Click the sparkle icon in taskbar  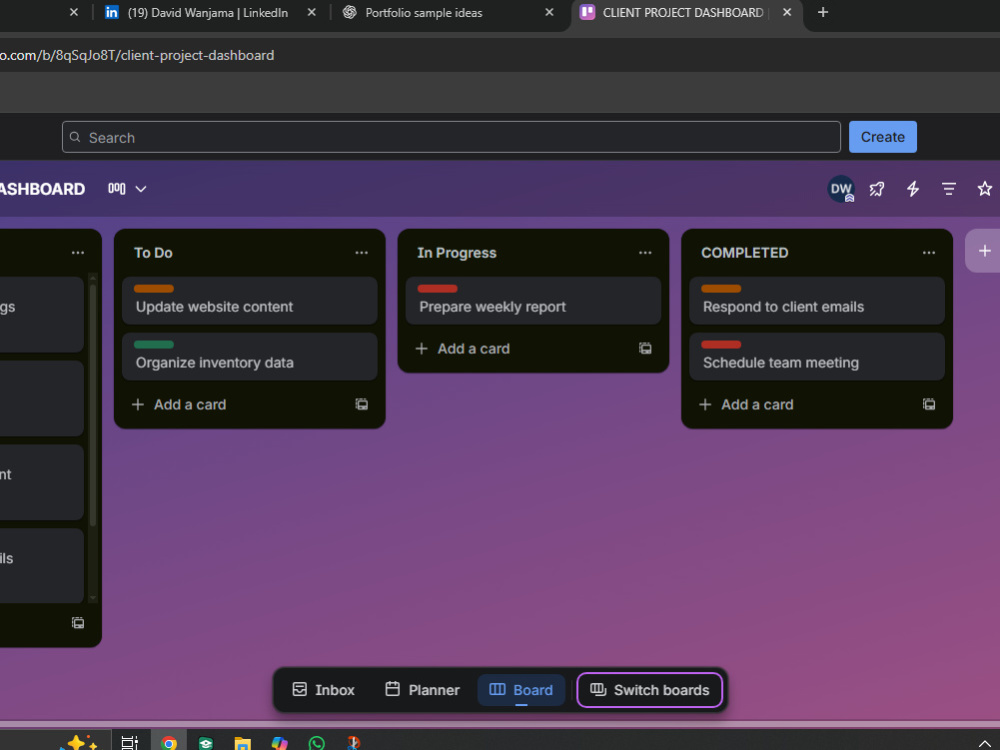click(x=78, y=742)
